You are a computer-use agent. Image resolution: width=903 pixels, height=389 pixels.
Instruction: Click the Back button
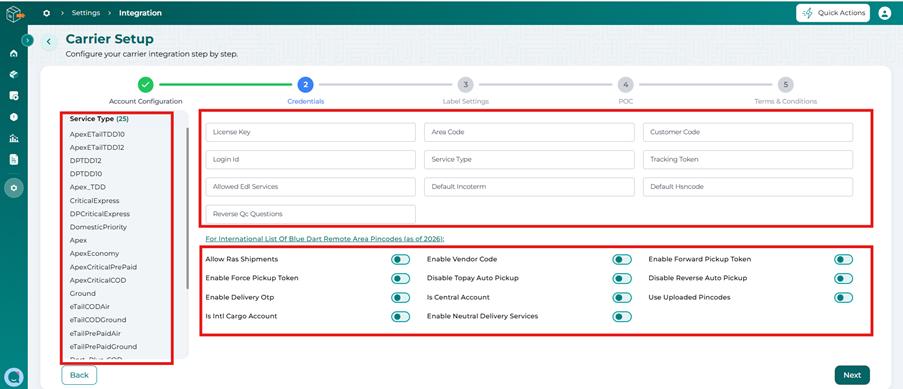coord(79,375)
